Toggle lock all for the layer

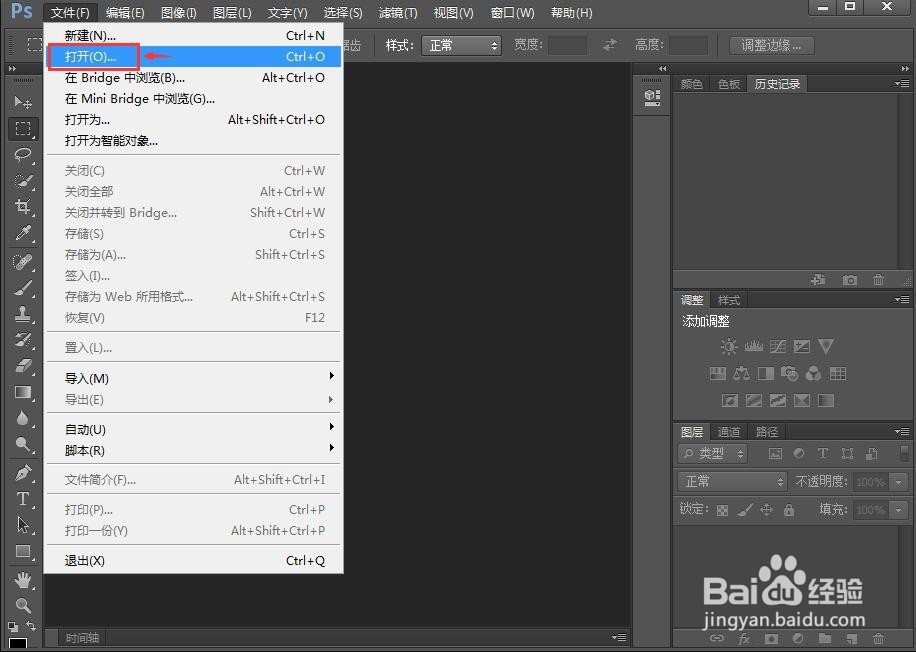(x=790, y=509)
